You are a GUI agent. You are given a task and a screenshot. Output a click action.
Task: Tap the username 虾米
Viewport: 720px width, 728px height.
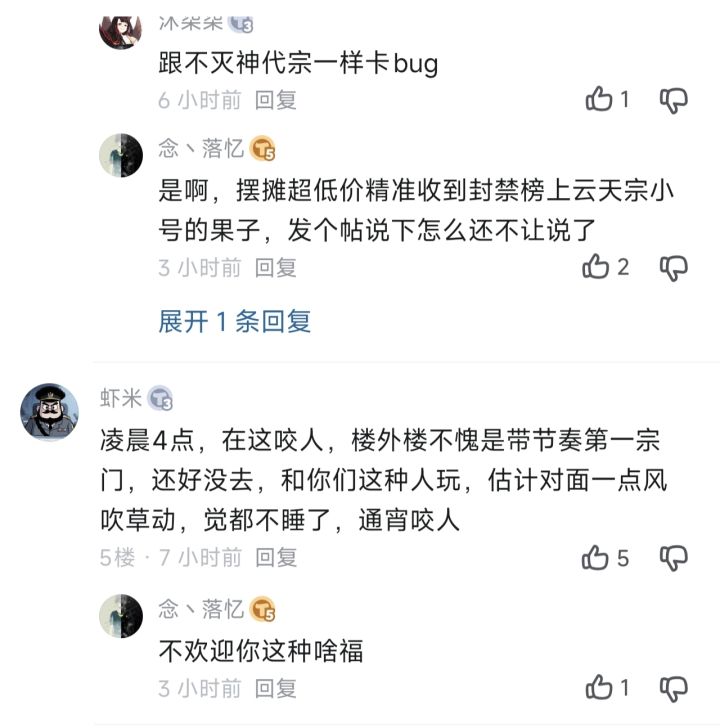coord(121,398)
